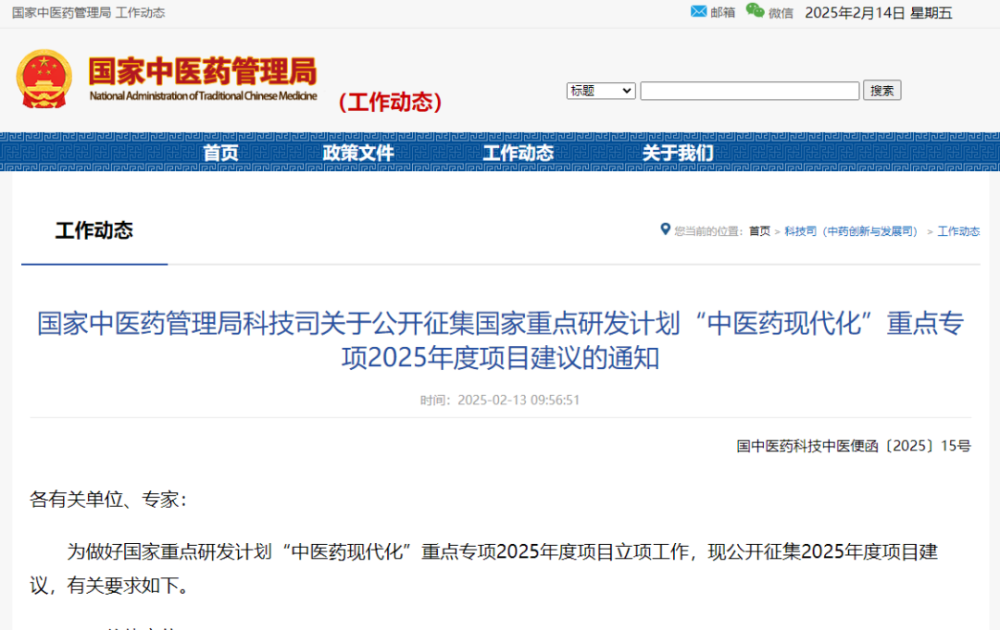Click the English name National Administration of Traditional Chinese Medicine
1000x630 pixels.
(203, 96)
